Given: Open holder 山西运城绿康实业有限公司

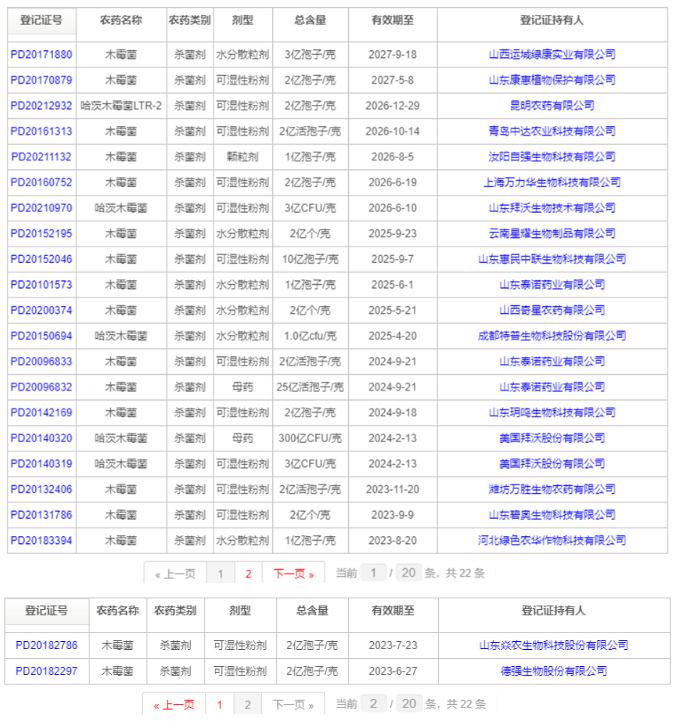Looking at the screenshot, I should coord(552,55).
